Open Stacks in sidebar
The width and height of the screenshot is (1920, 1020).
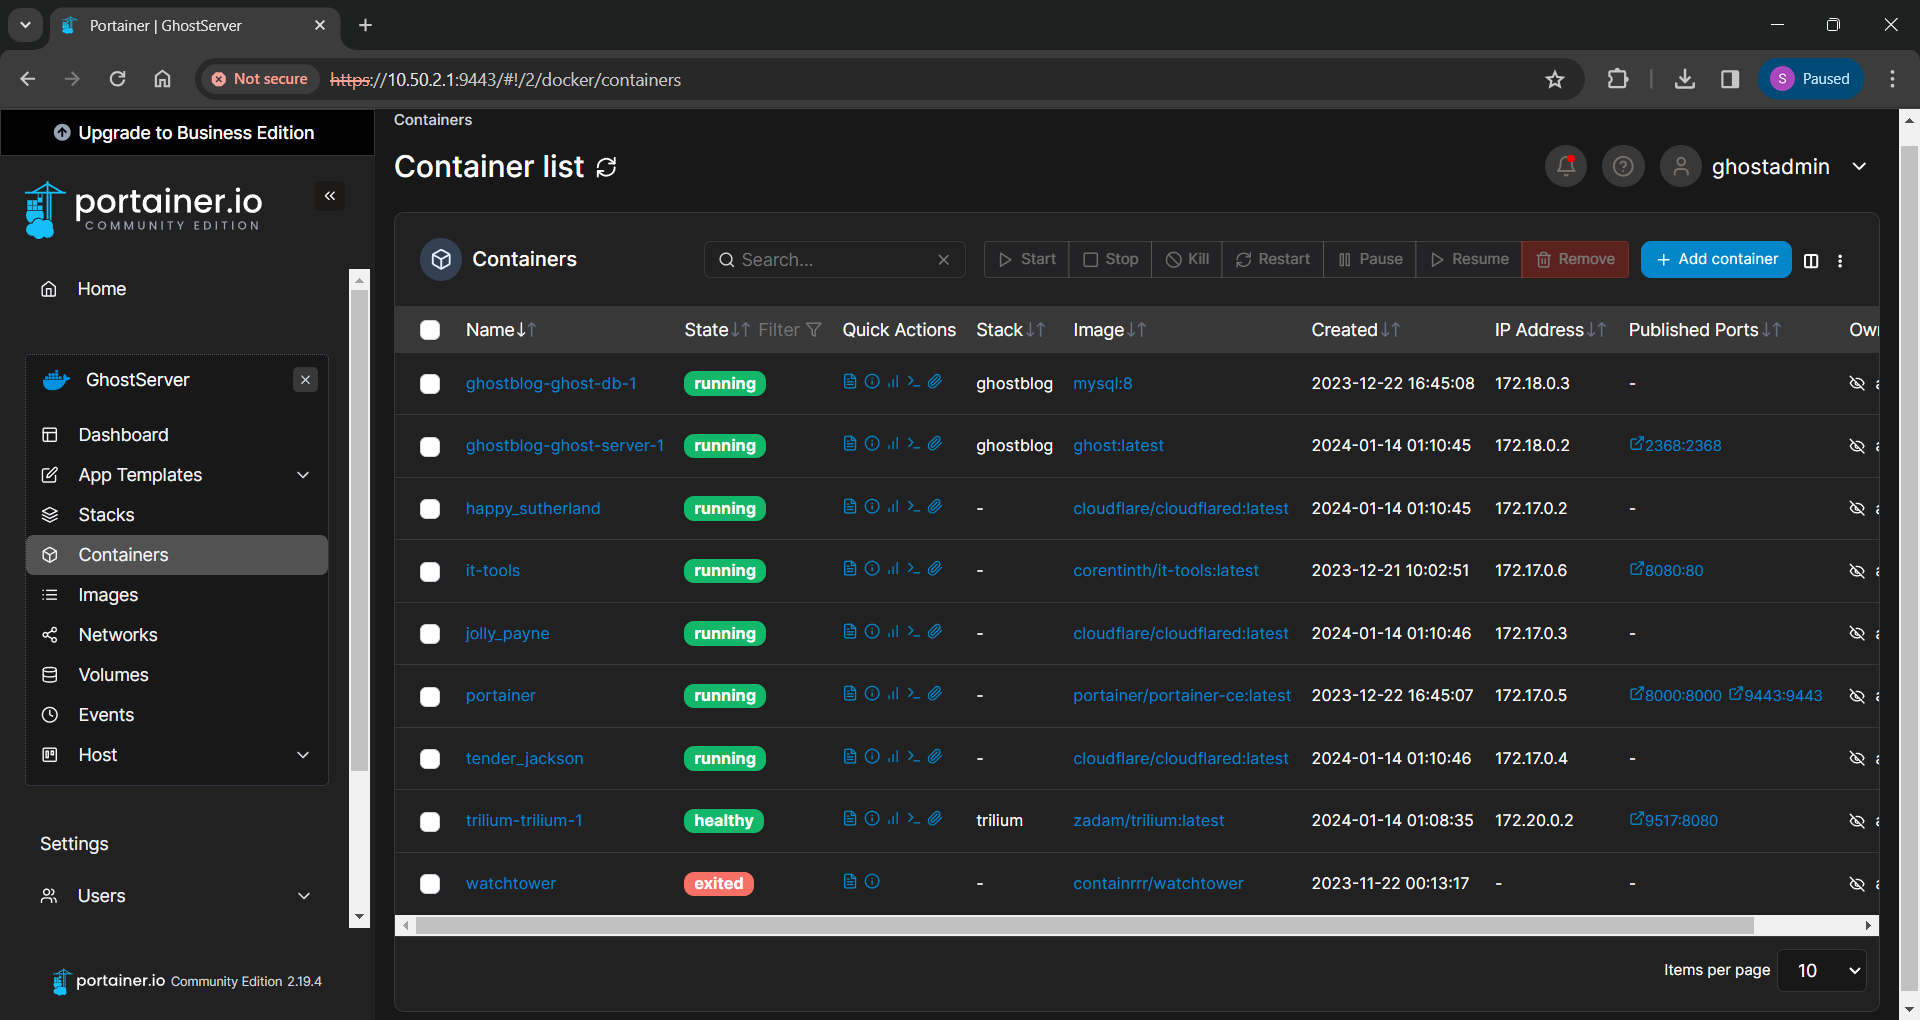click(x=177, y=515)
